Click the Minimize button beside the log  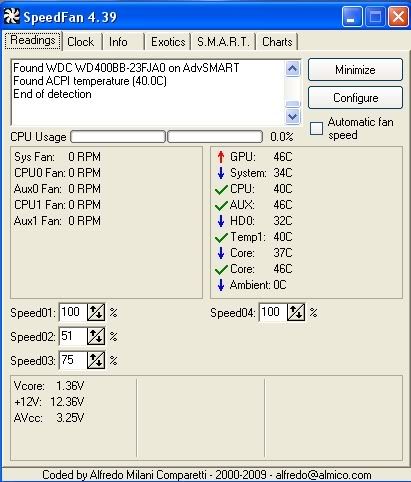355,70
